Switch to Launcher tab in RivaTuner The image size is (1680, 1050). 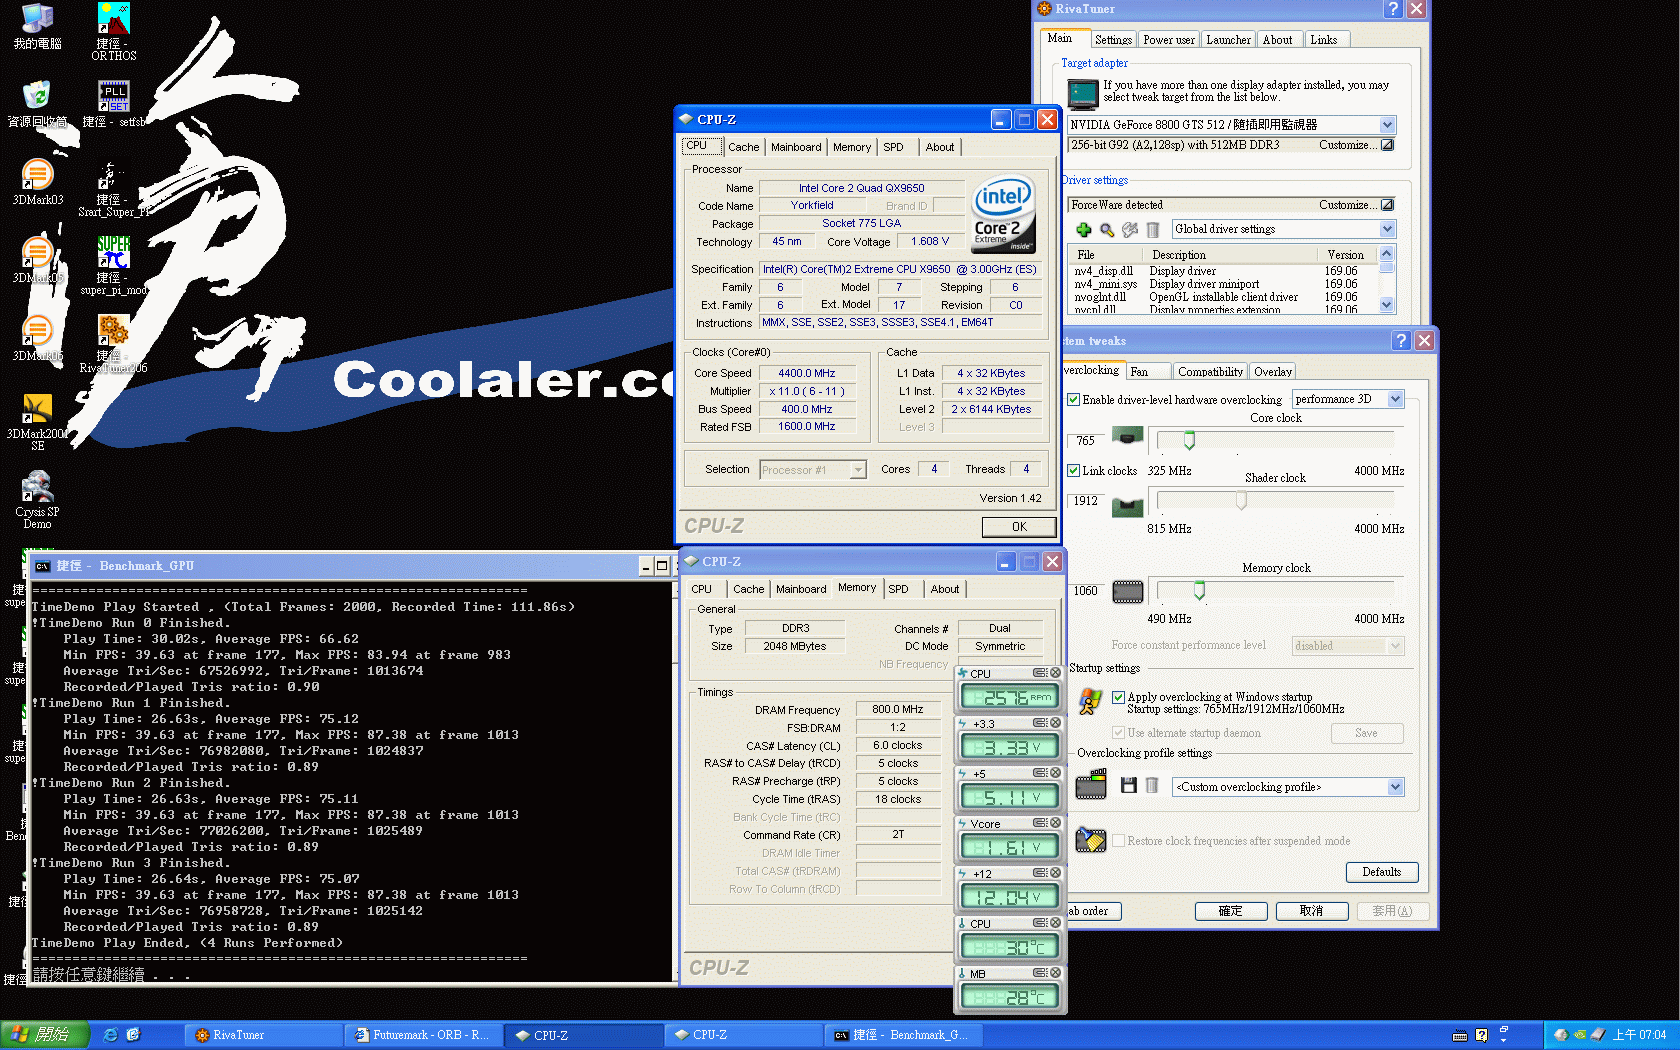pos(1228,40)
